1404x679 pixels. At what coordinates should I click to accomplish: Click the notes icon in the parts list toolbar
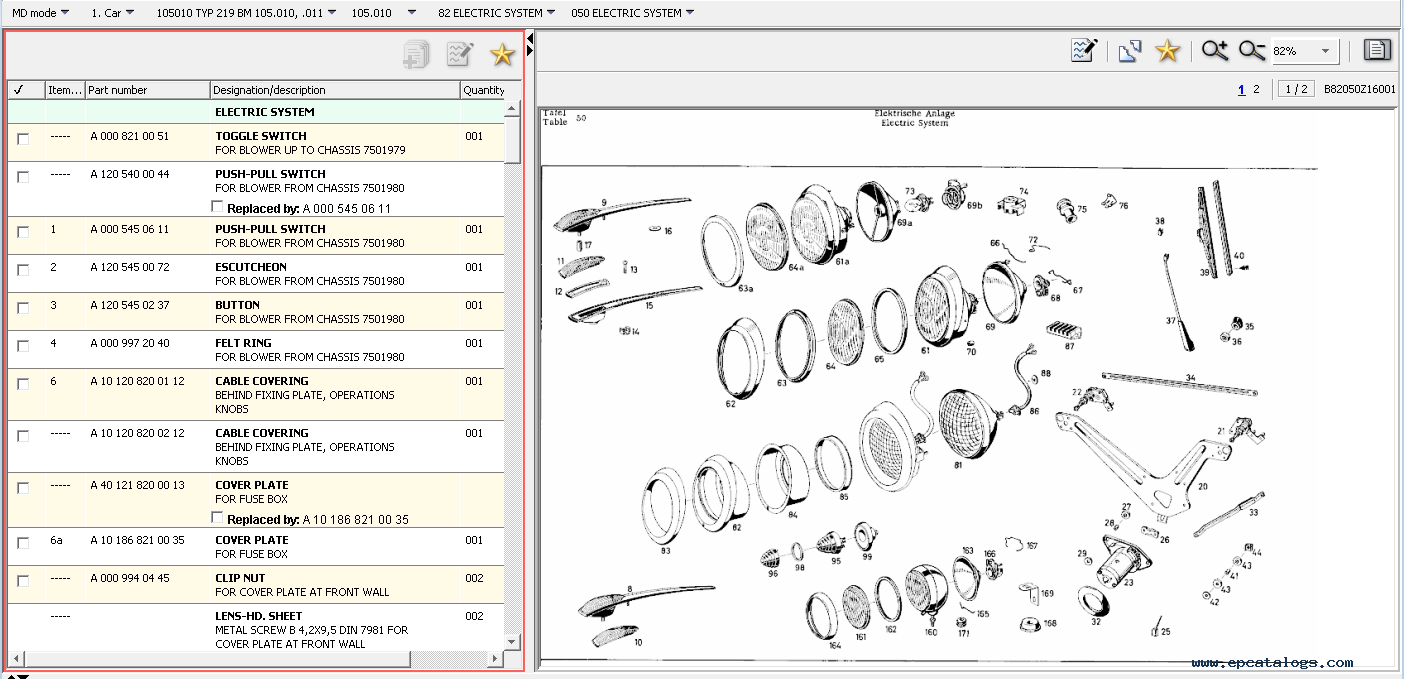pyautogui.click(x=459, y=55)
